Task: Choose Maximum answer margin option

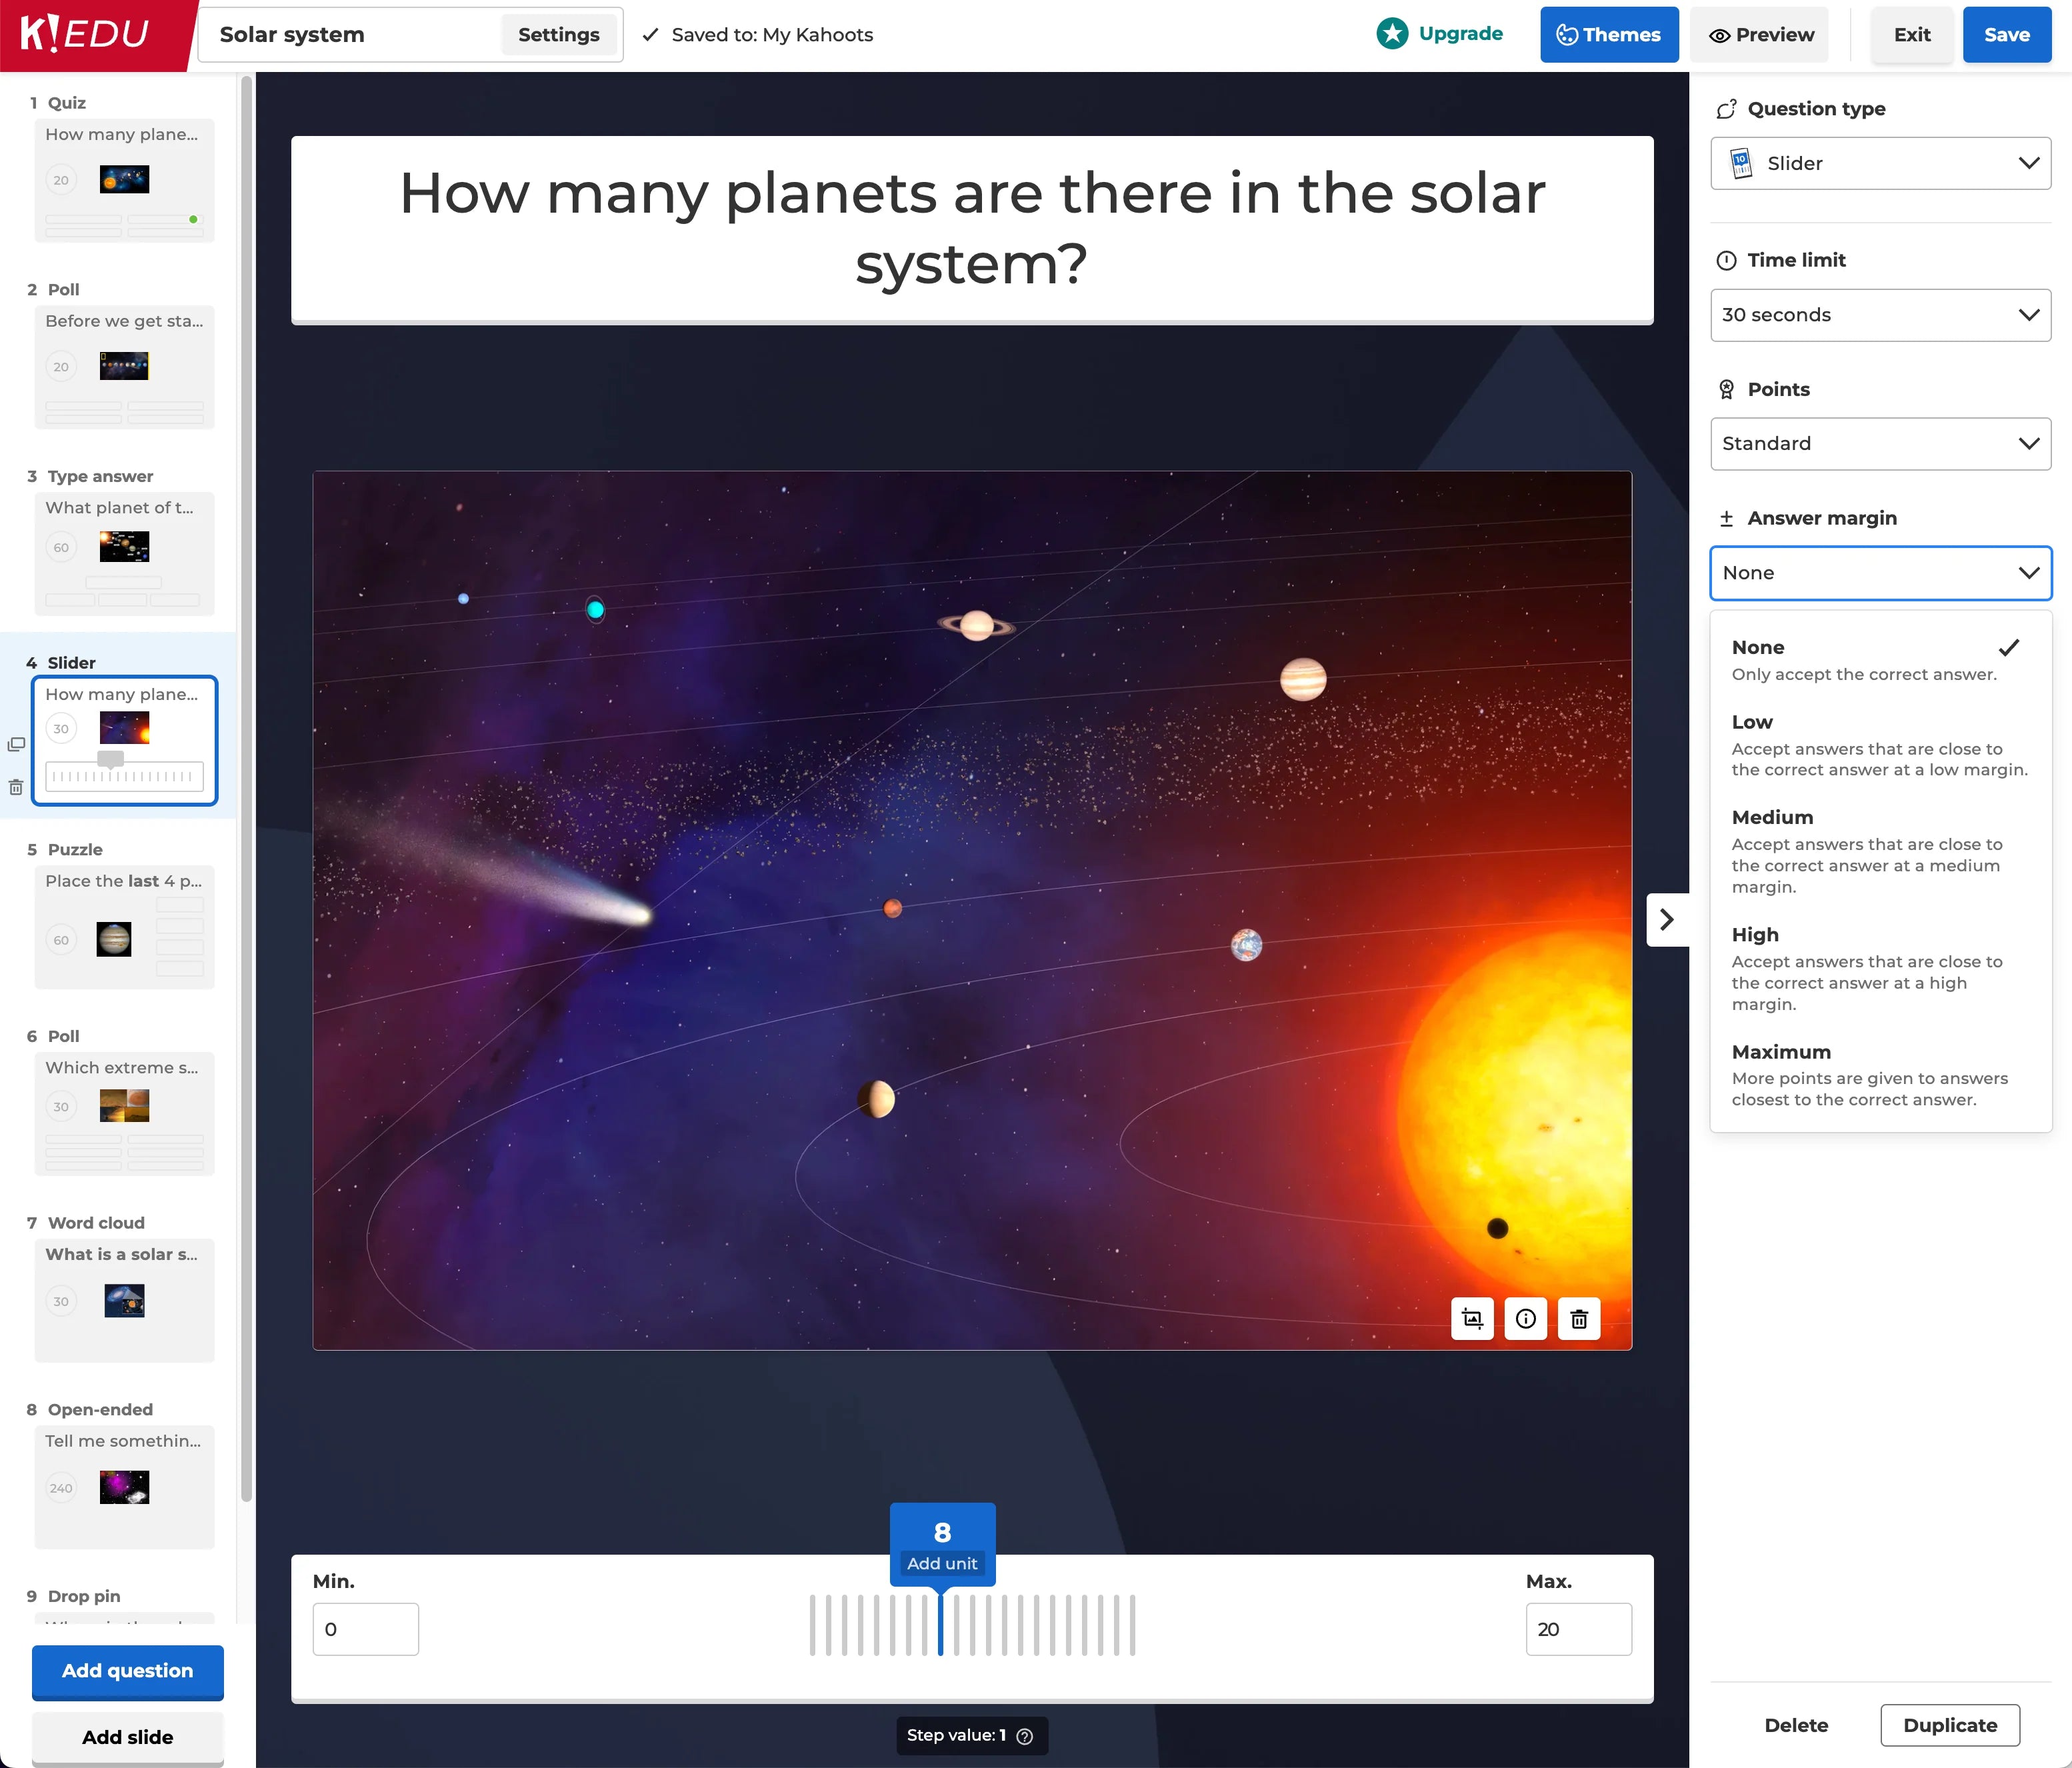Action: (x=1879, y=1074)
